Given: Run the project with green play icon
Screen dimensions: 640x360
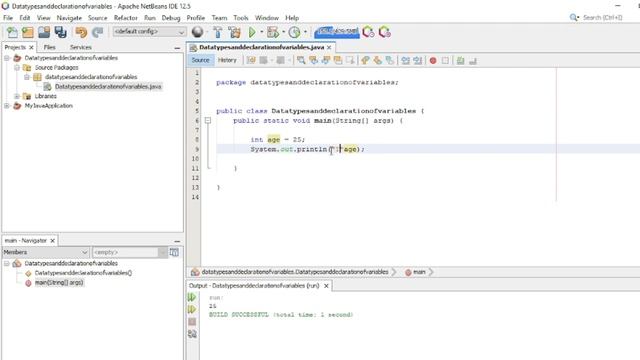Looking at the screenshot, I should (x=252, y=32).
